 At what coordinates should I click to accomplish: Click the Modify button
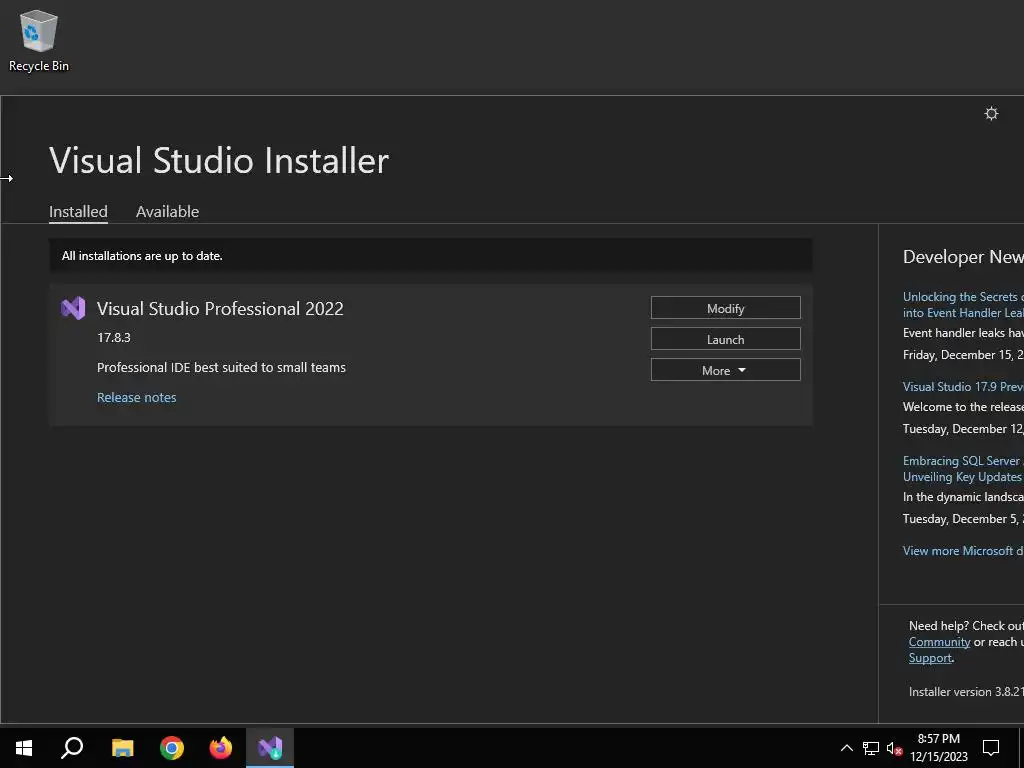coord(726,308)
